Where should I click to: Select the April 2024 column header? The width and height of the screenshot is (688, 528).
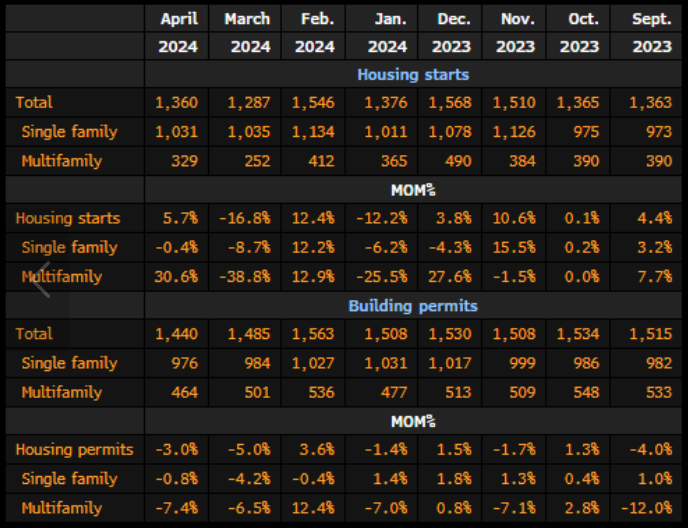click(x=178, y=32)
